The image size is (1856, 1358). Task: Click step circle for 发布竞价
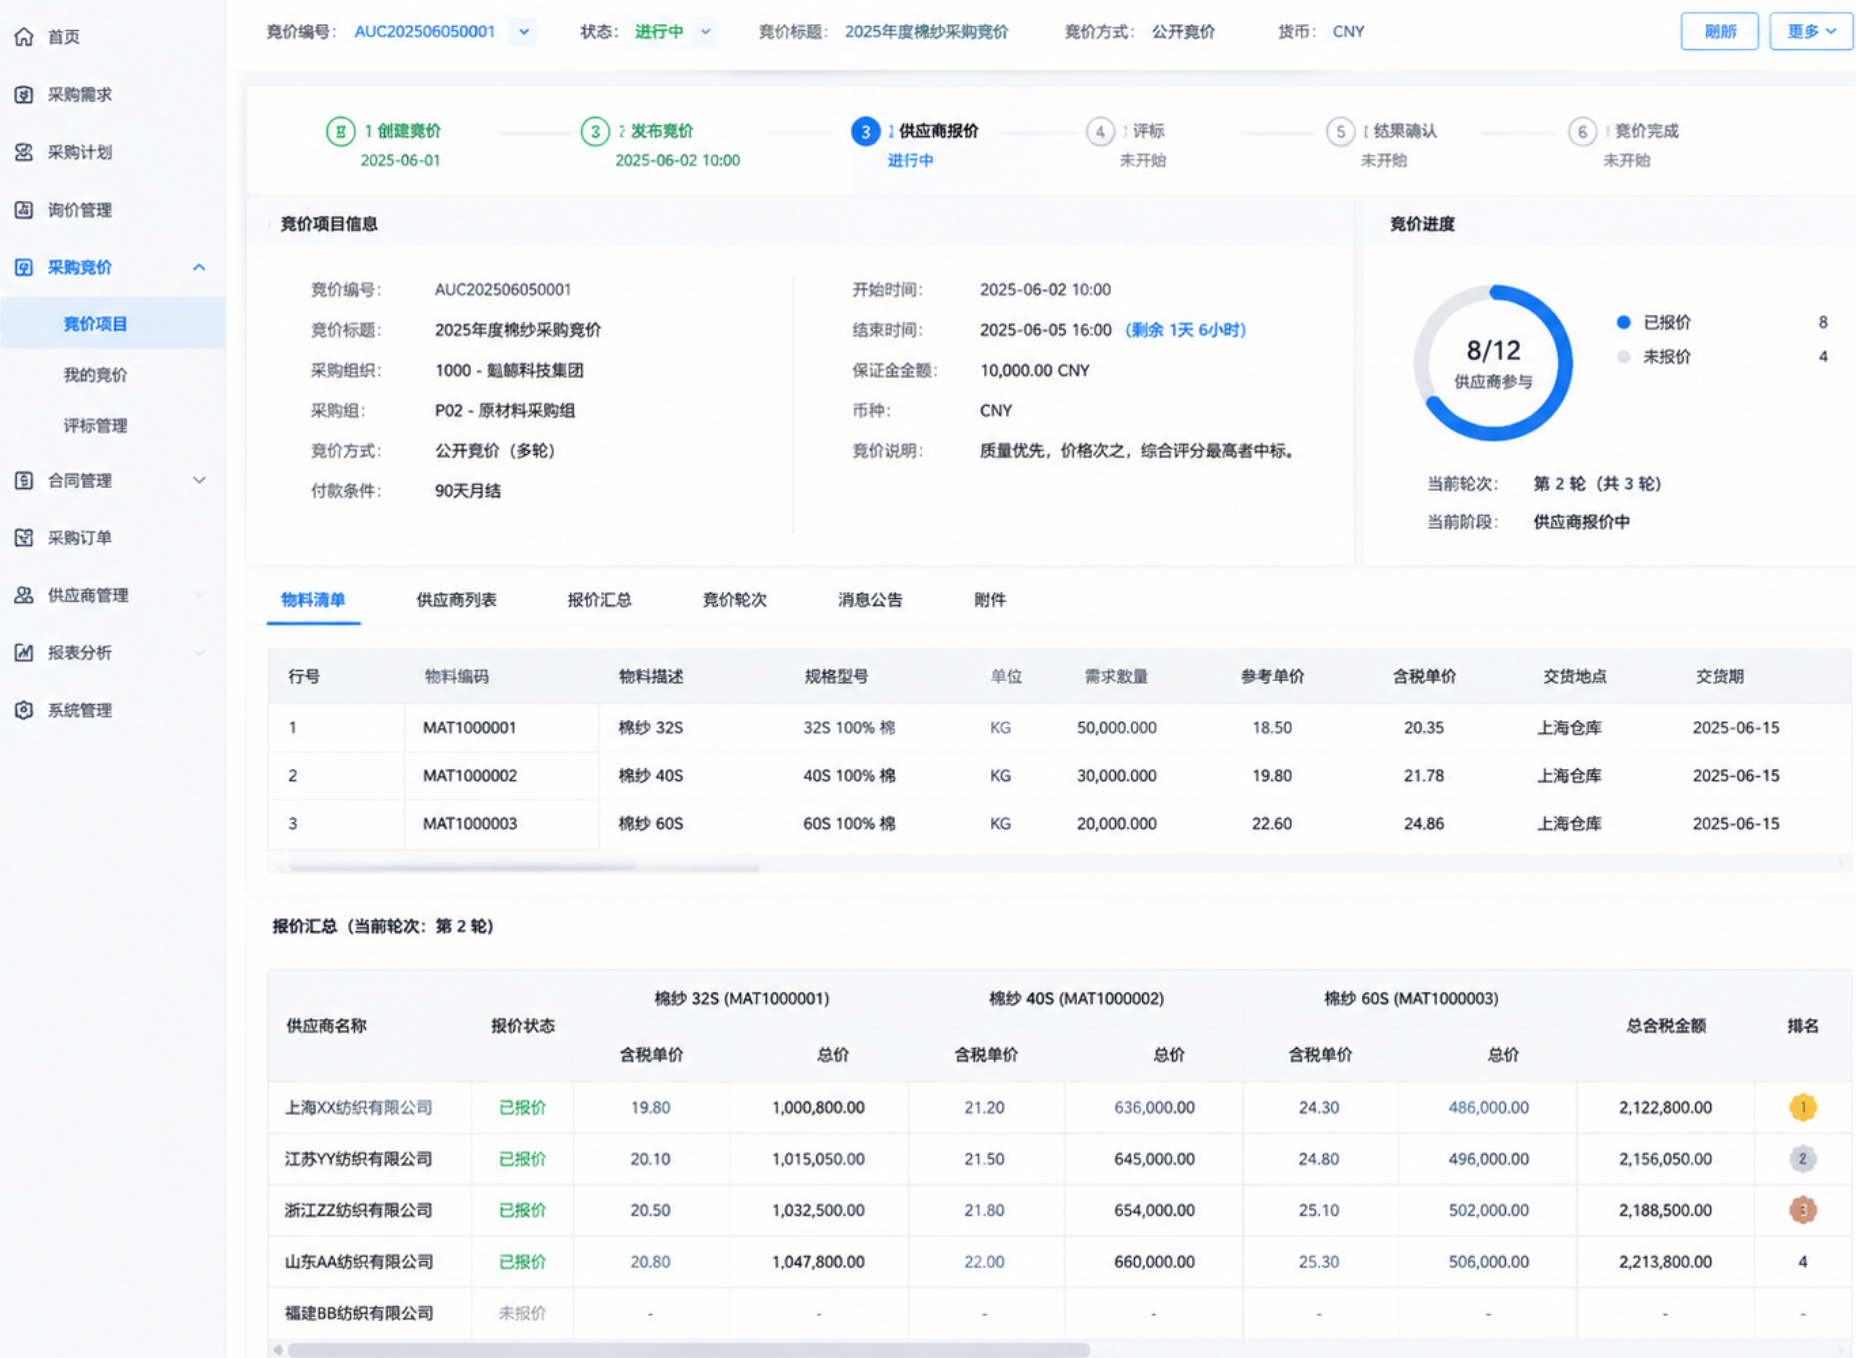[x=595, y=131]
